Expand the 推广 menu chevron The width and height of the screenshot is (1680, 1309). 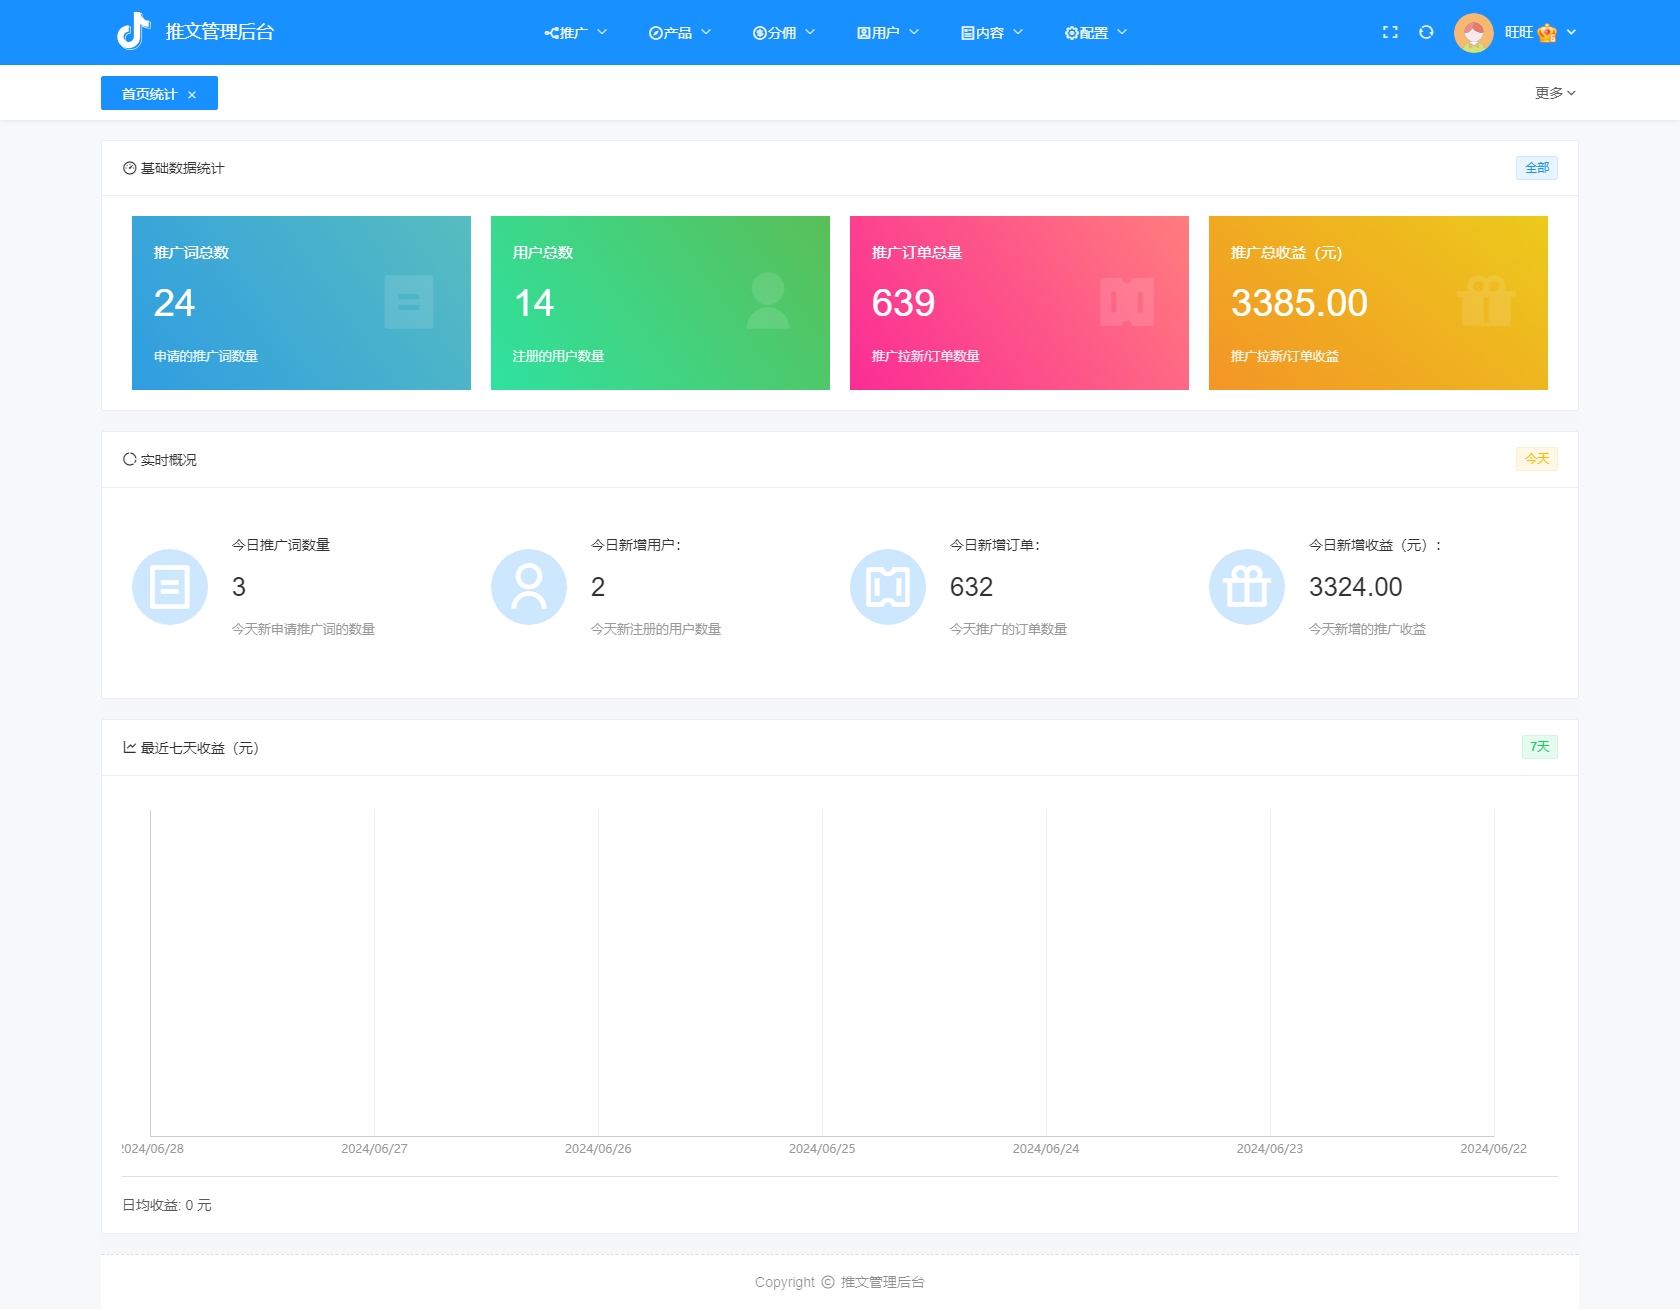[x=602, y=32]
